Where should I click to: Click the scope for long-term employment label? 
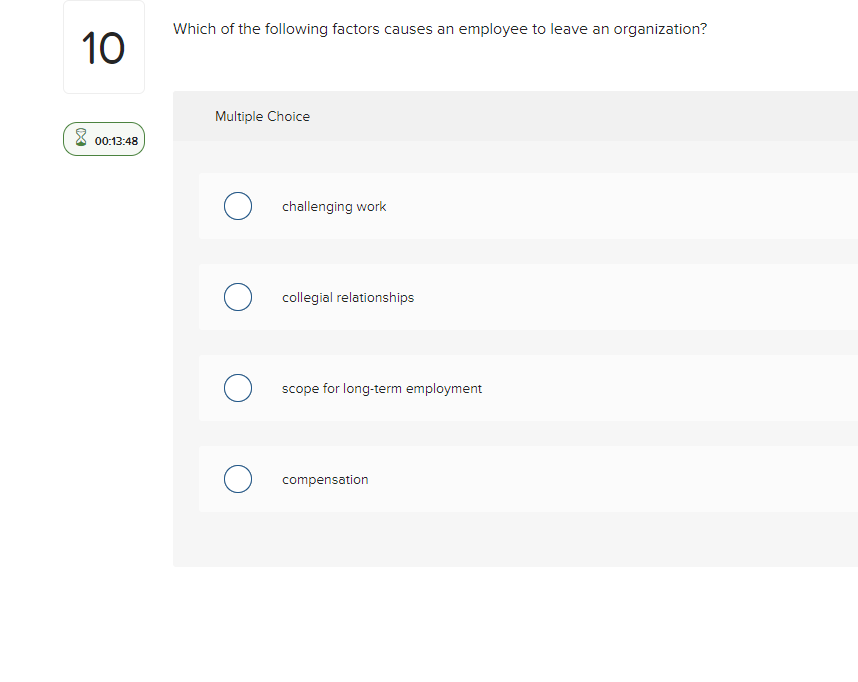(x=382, y=388)
